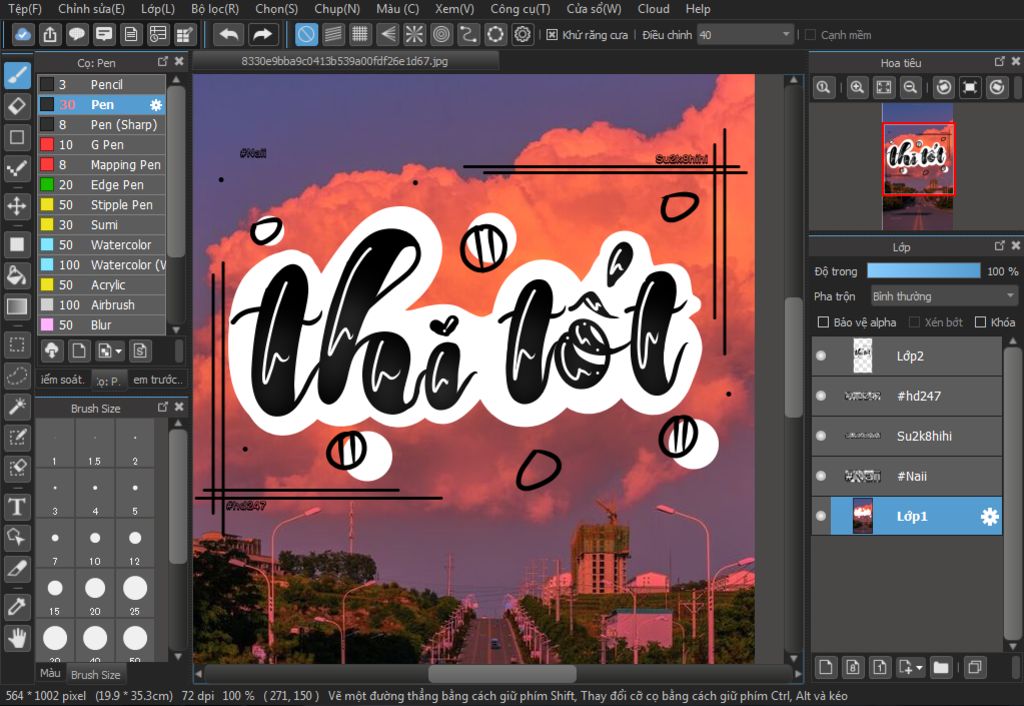
Task: Enable Khóa checkbox
Action: click(980, 322)
